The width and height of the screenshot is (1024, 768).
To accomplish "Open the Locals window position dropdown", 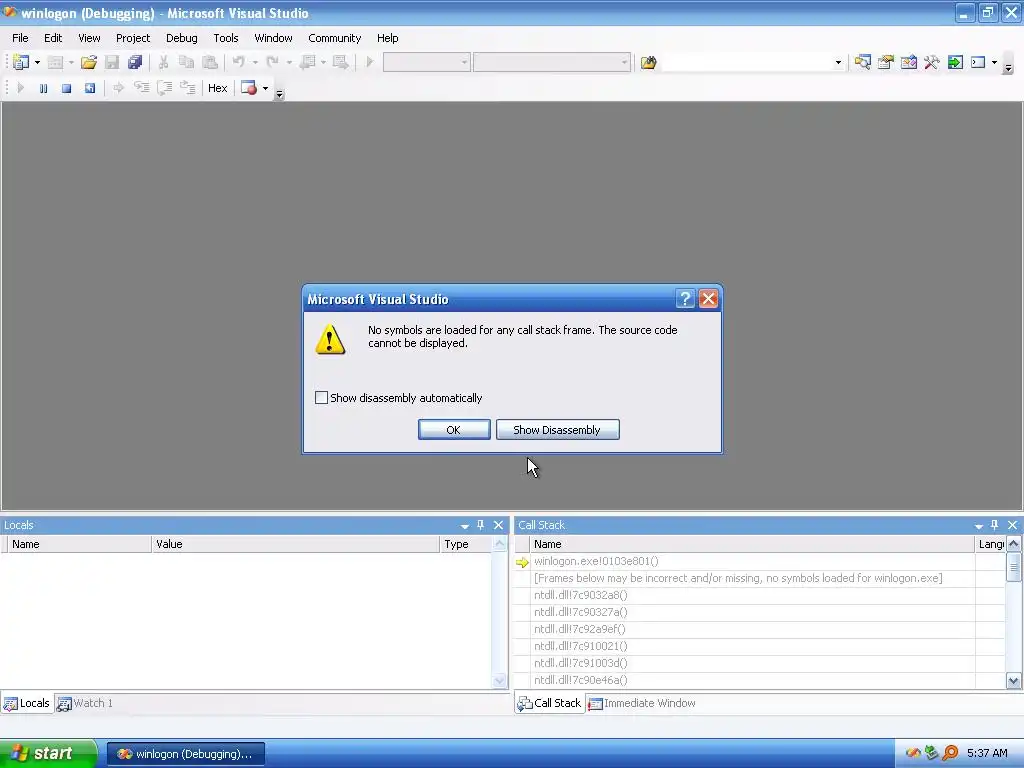I will pos(465,526).
